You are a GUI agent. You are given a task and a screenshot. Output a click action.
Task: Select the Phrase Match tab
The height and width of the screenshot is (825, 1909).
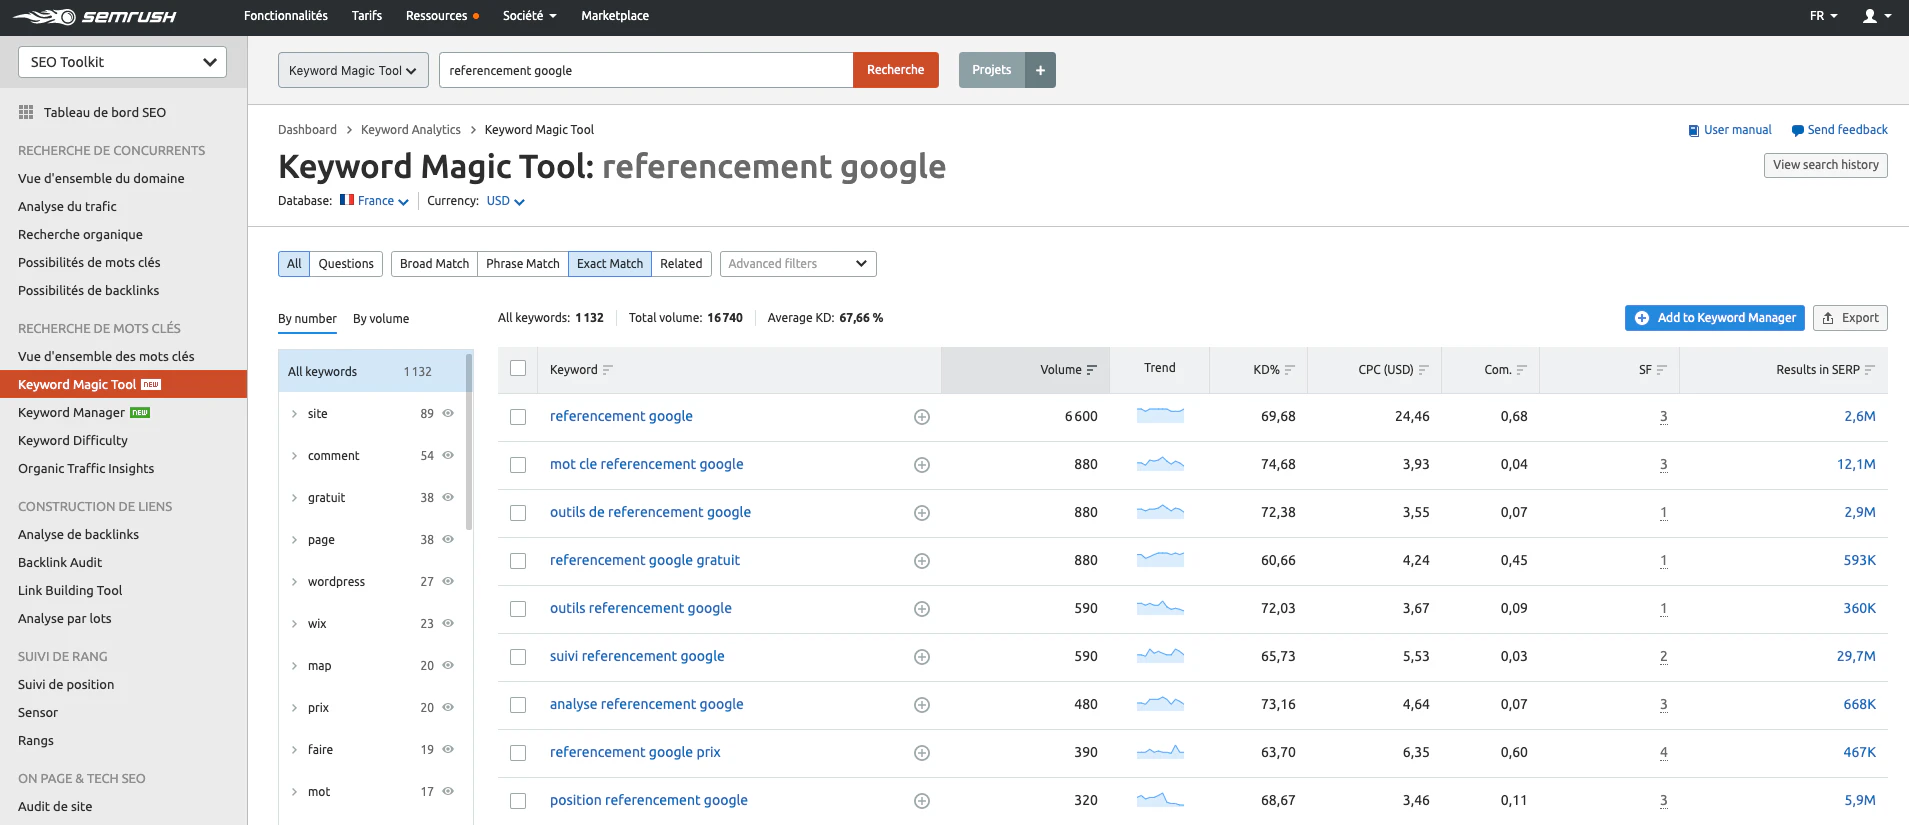pyautogui.click(x=523, y=264)
